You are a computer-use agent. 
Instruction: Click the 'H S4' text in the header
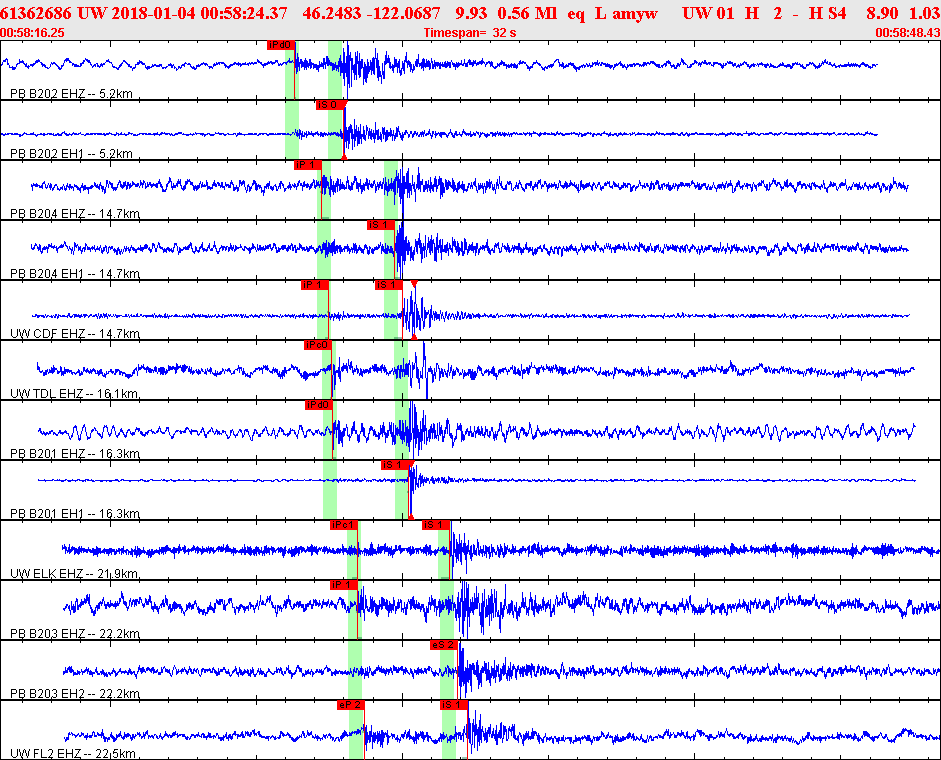(x=827, y=13)
